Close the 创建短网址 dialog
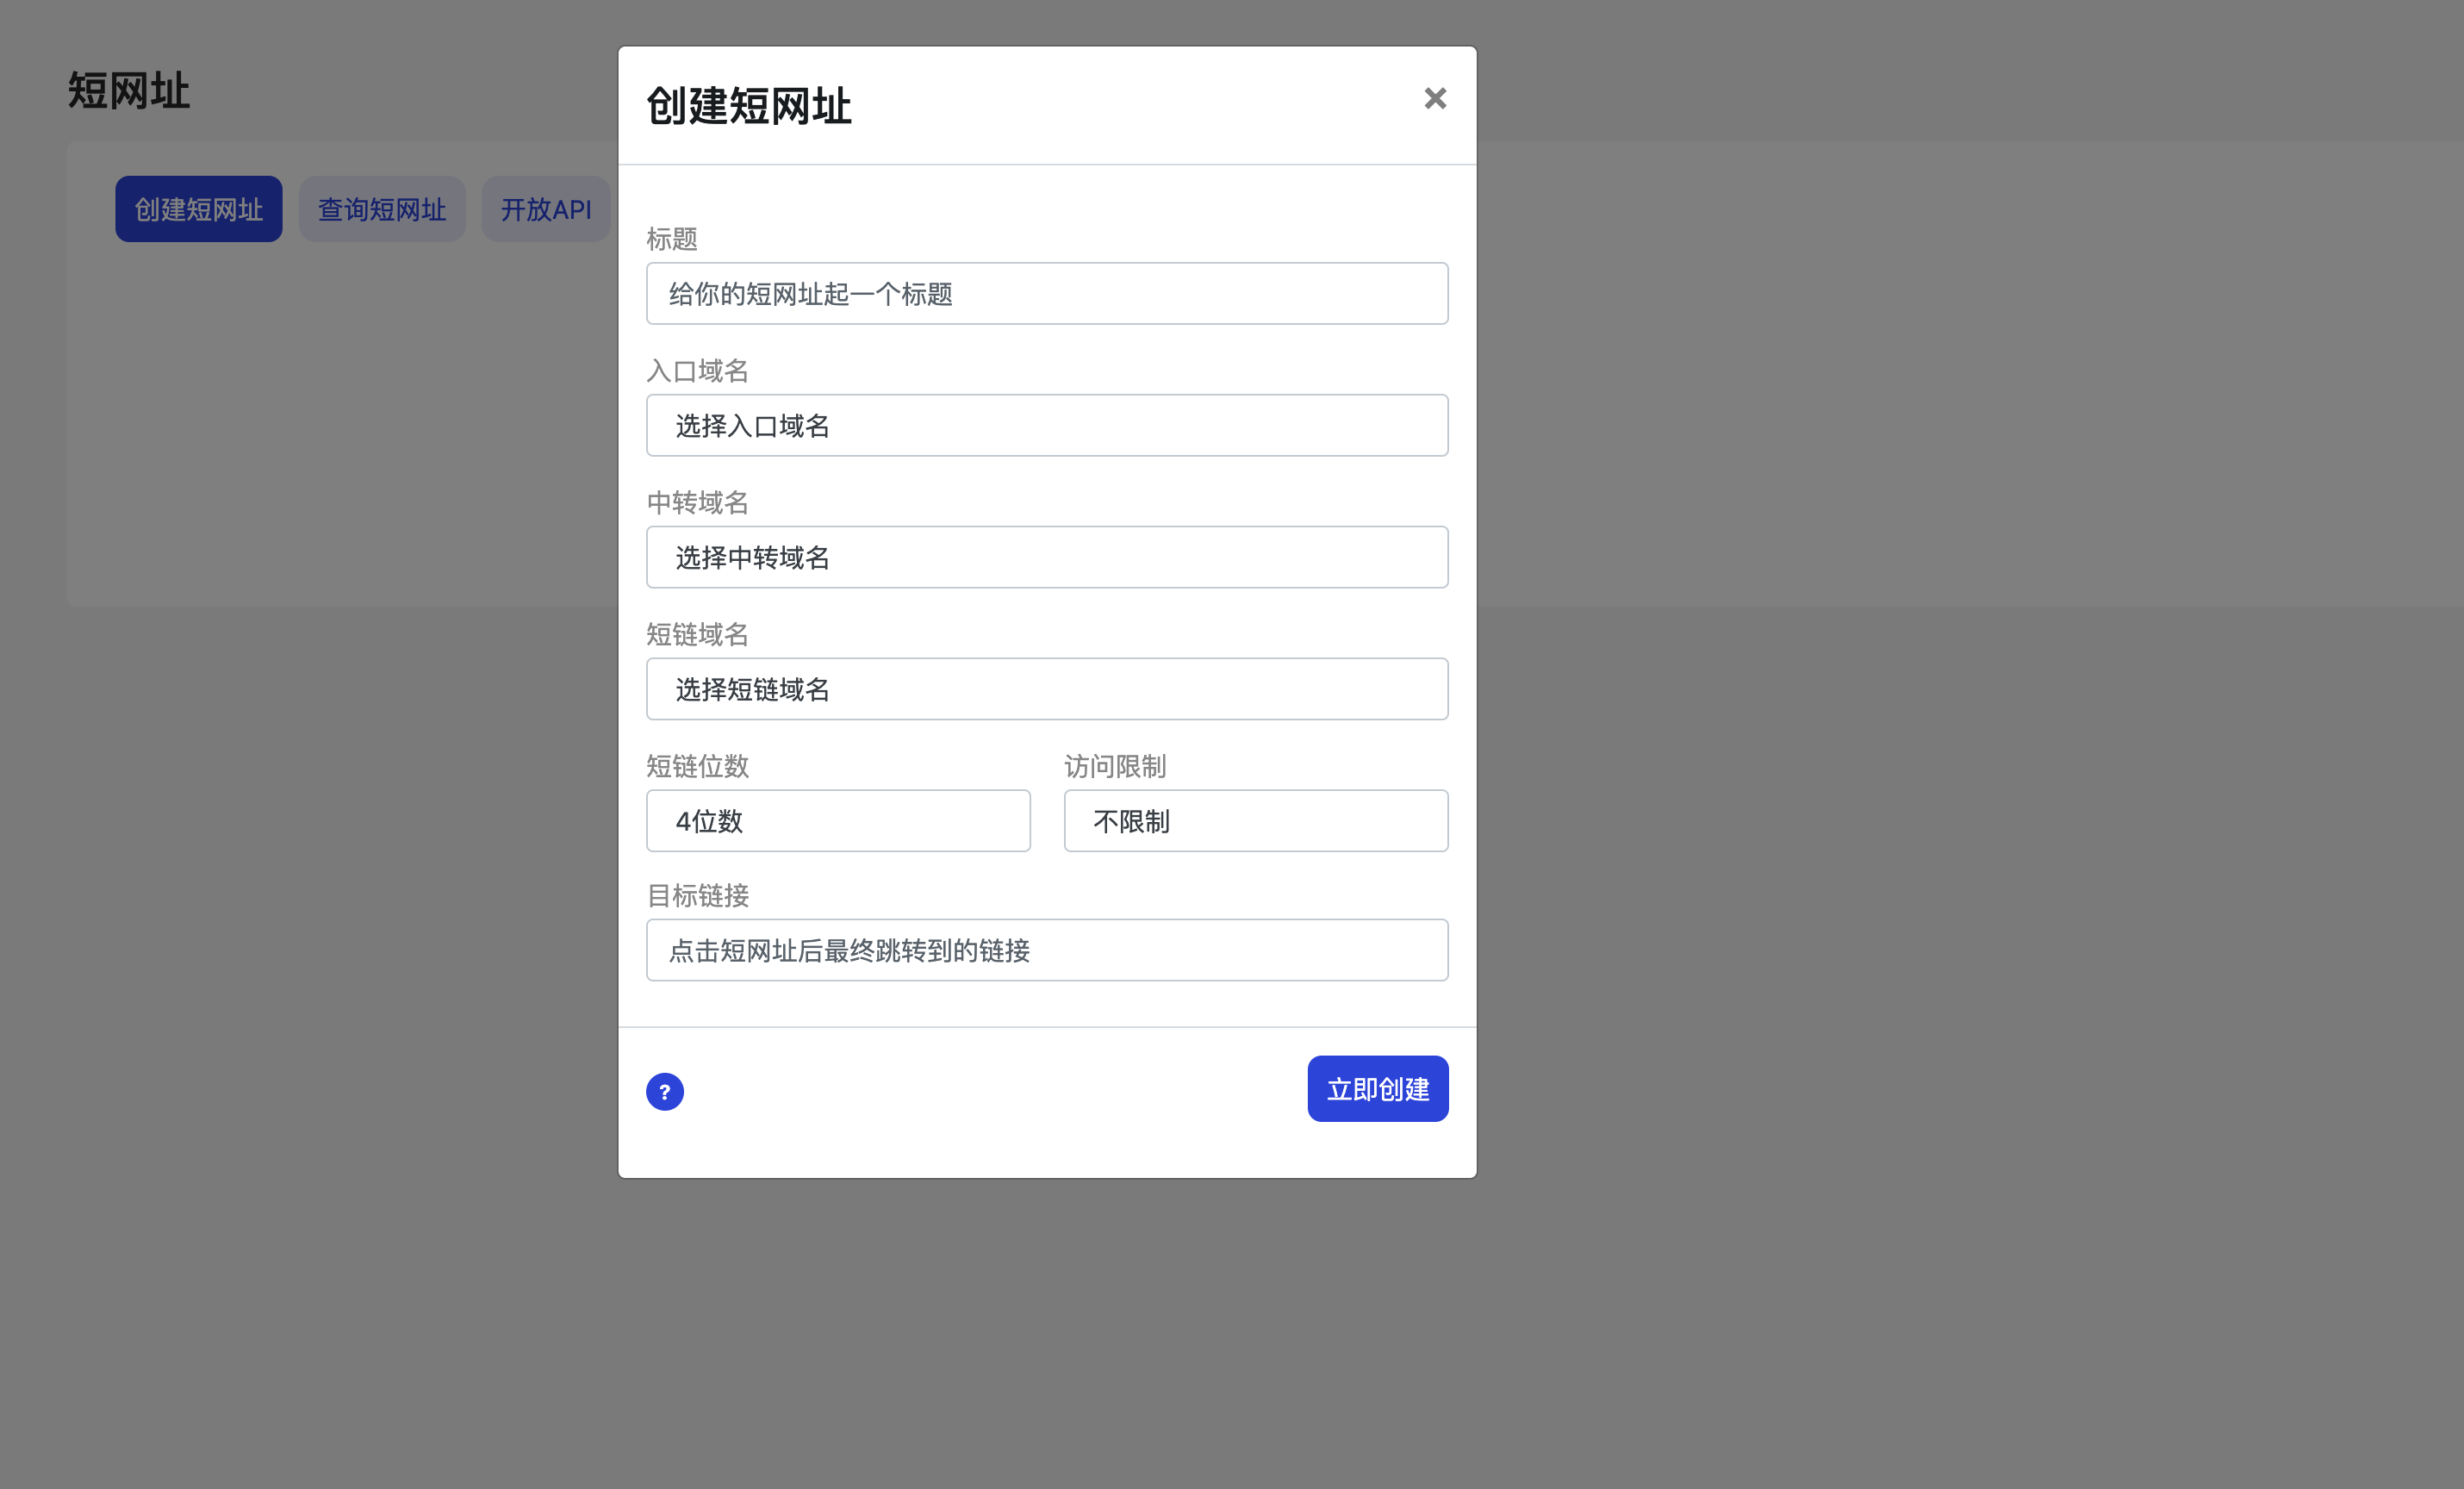This screenshot has height=1489, width=2464. [x=1435, y=98]
